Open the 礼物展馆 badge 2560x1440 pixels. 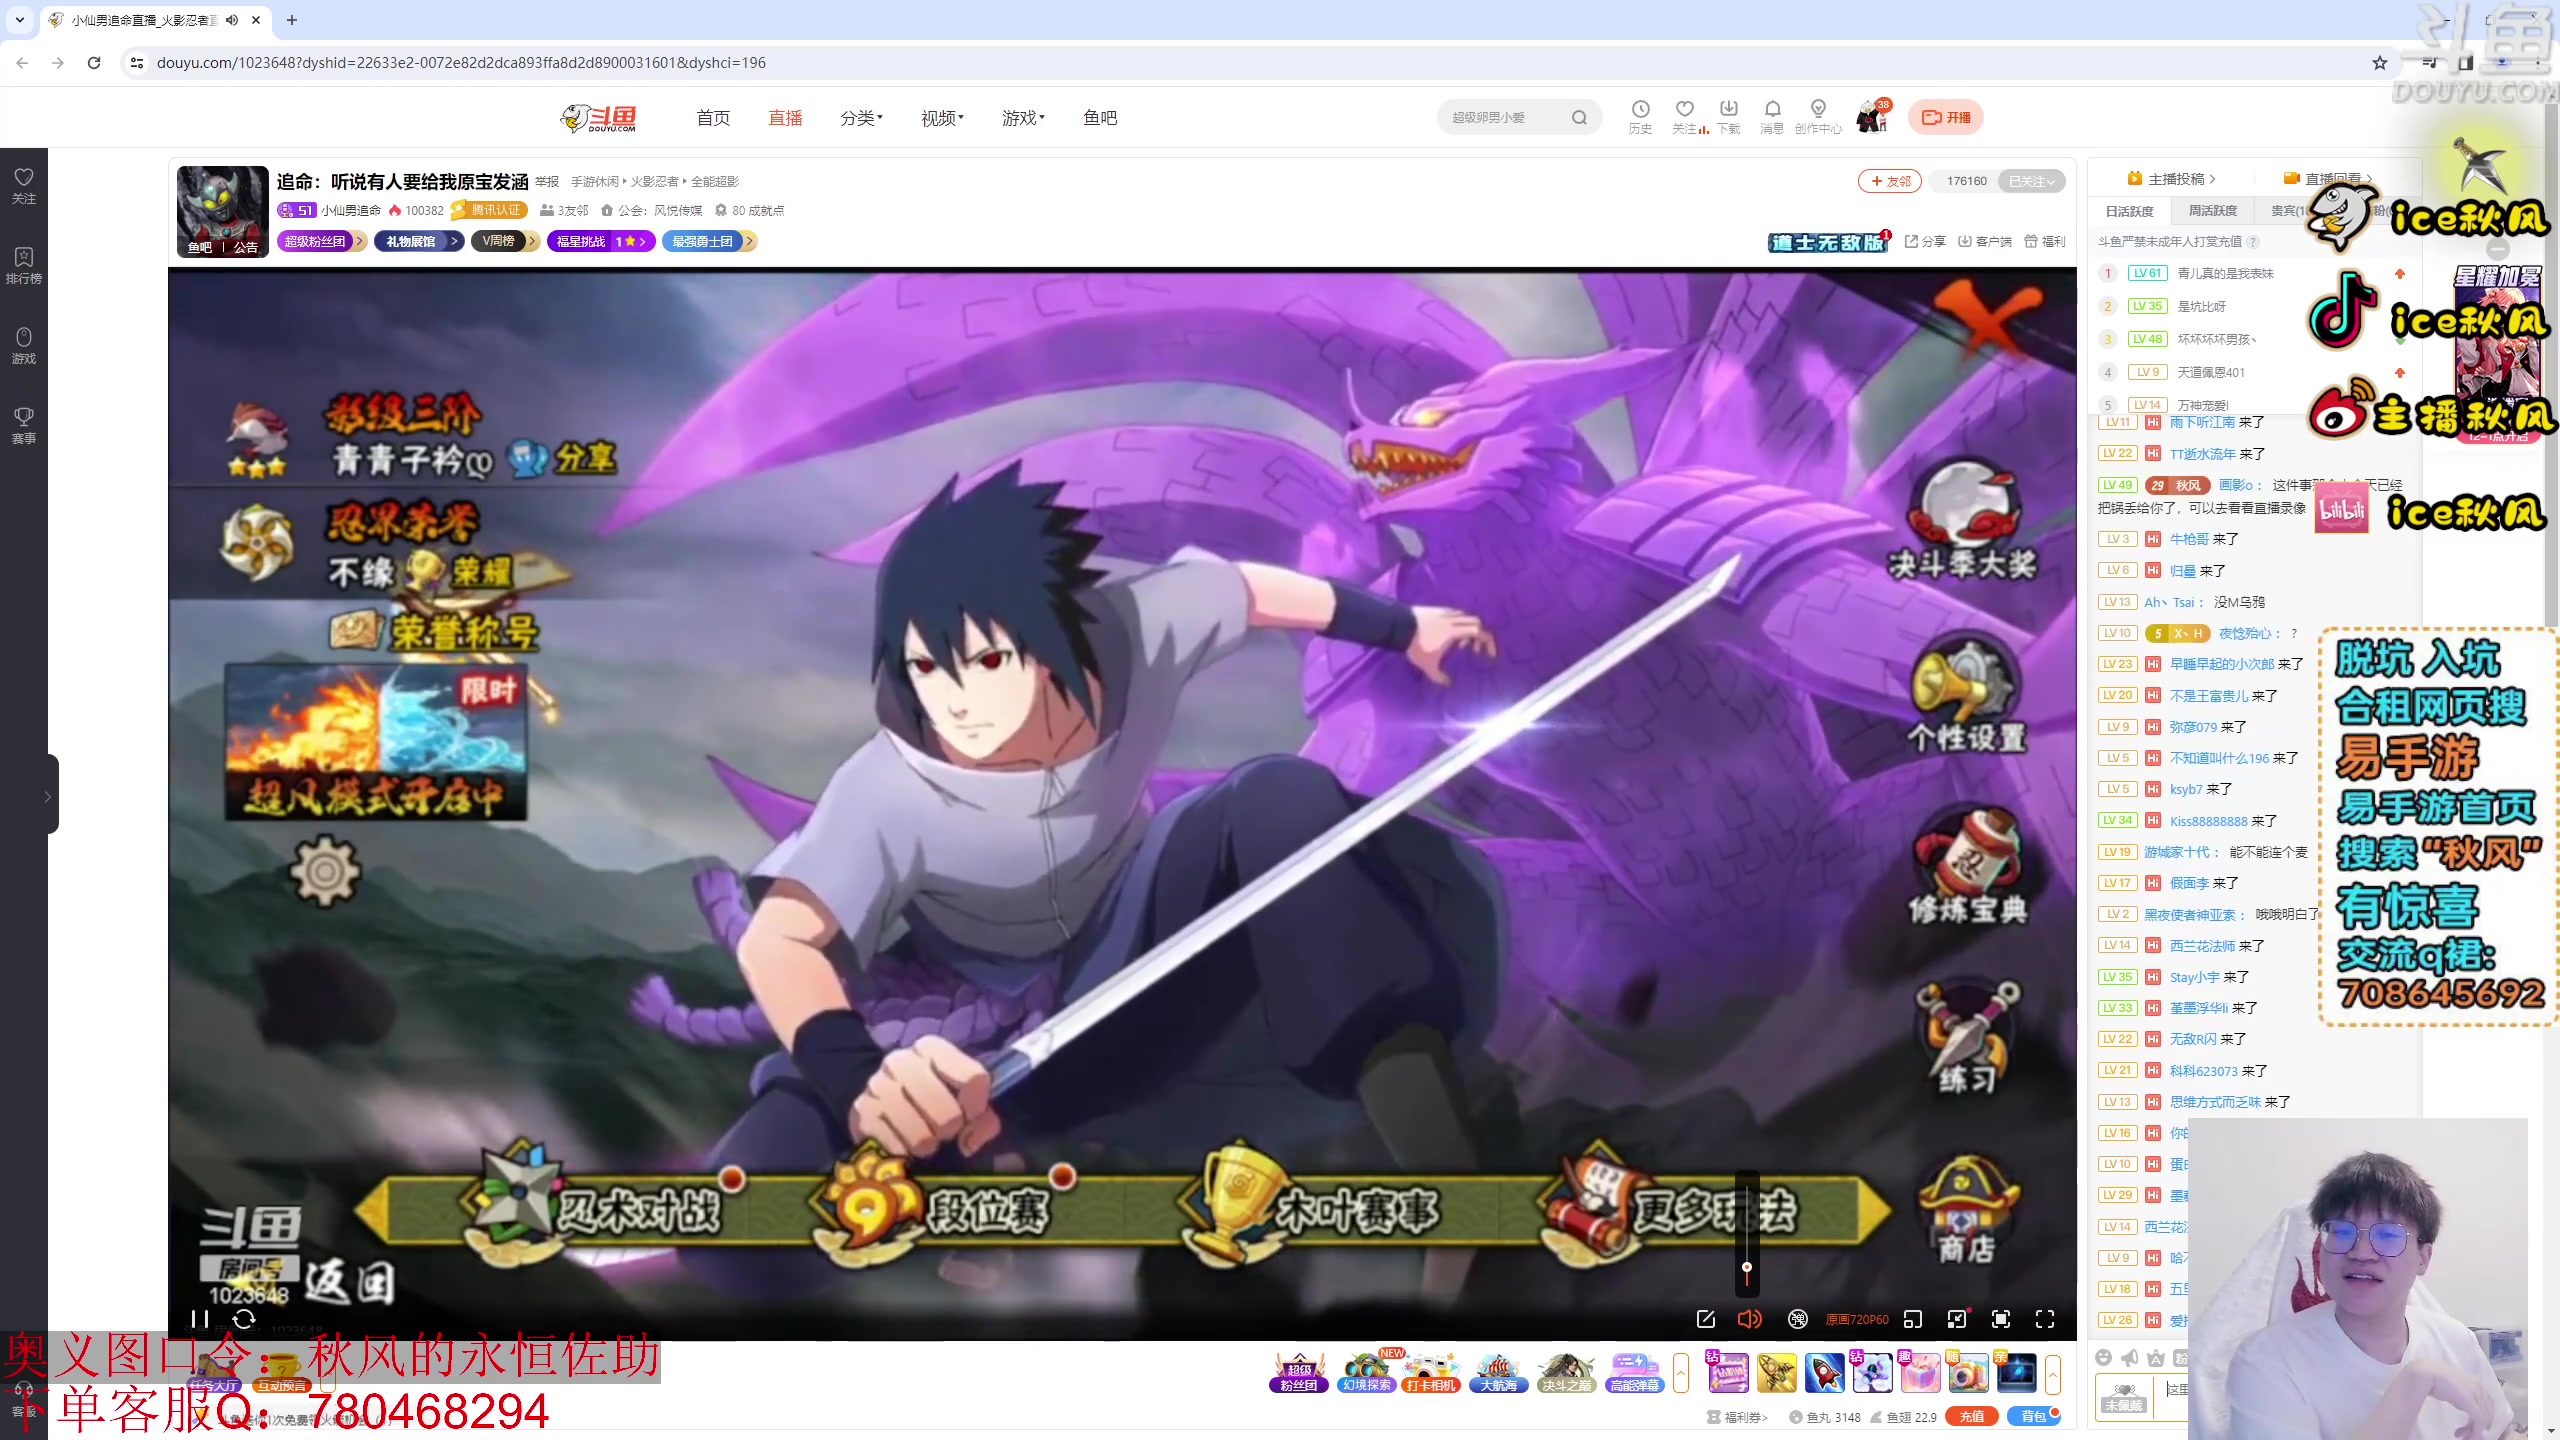[418, 241]
